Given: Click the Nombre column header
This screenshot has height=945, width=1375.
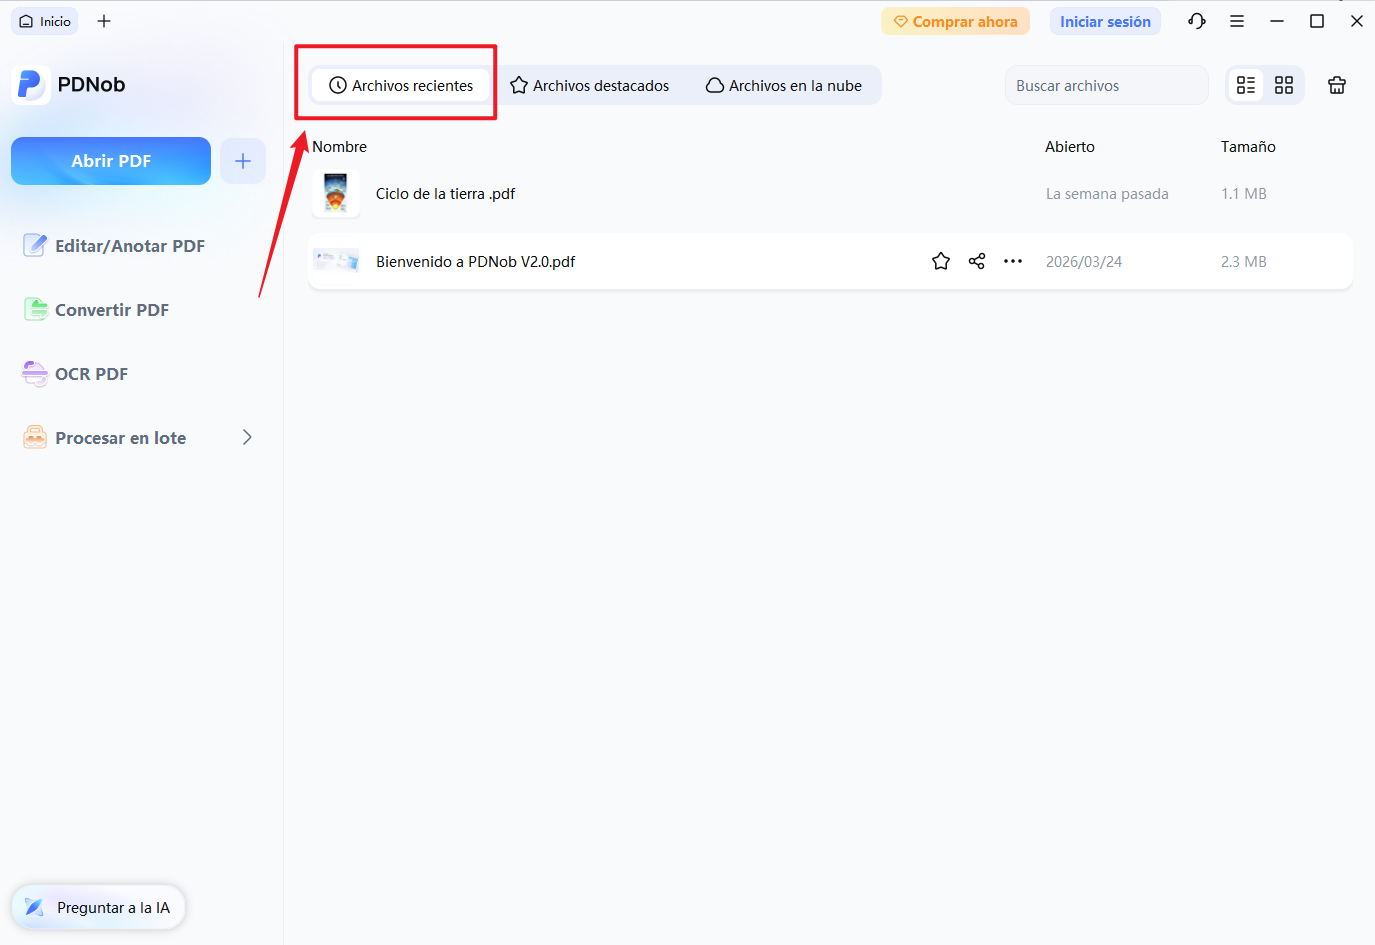Looking at the screenshot, I should tap(340, 146).
